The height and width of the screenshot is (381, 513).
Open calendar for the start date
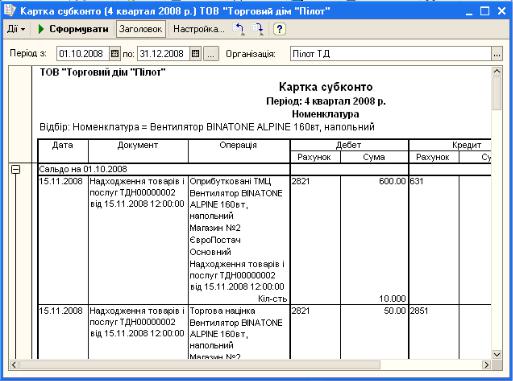(114, 54)
